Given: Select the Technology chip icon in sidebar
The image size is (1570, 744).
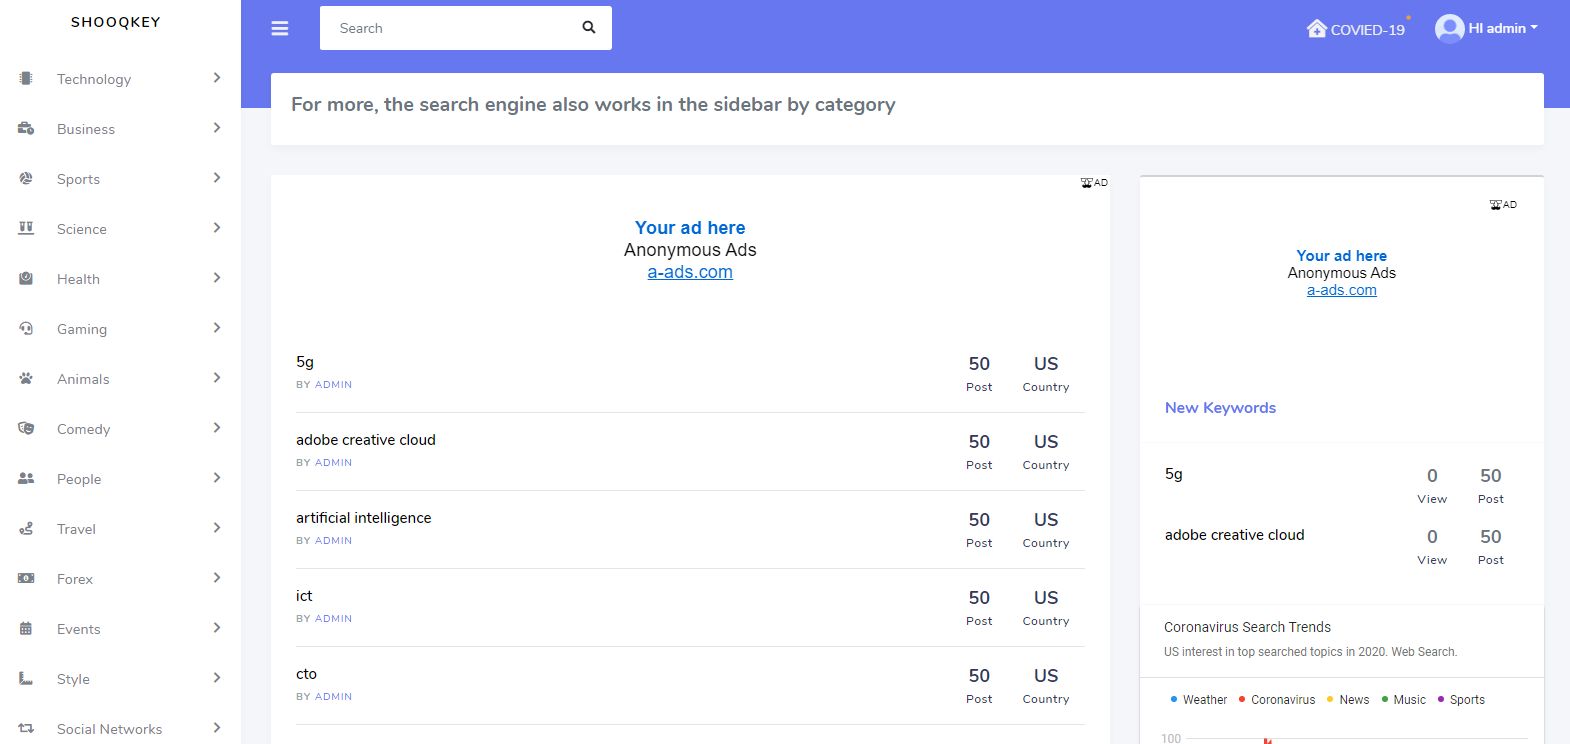Looking at the screenshot, I should click(x=26, y=79).
